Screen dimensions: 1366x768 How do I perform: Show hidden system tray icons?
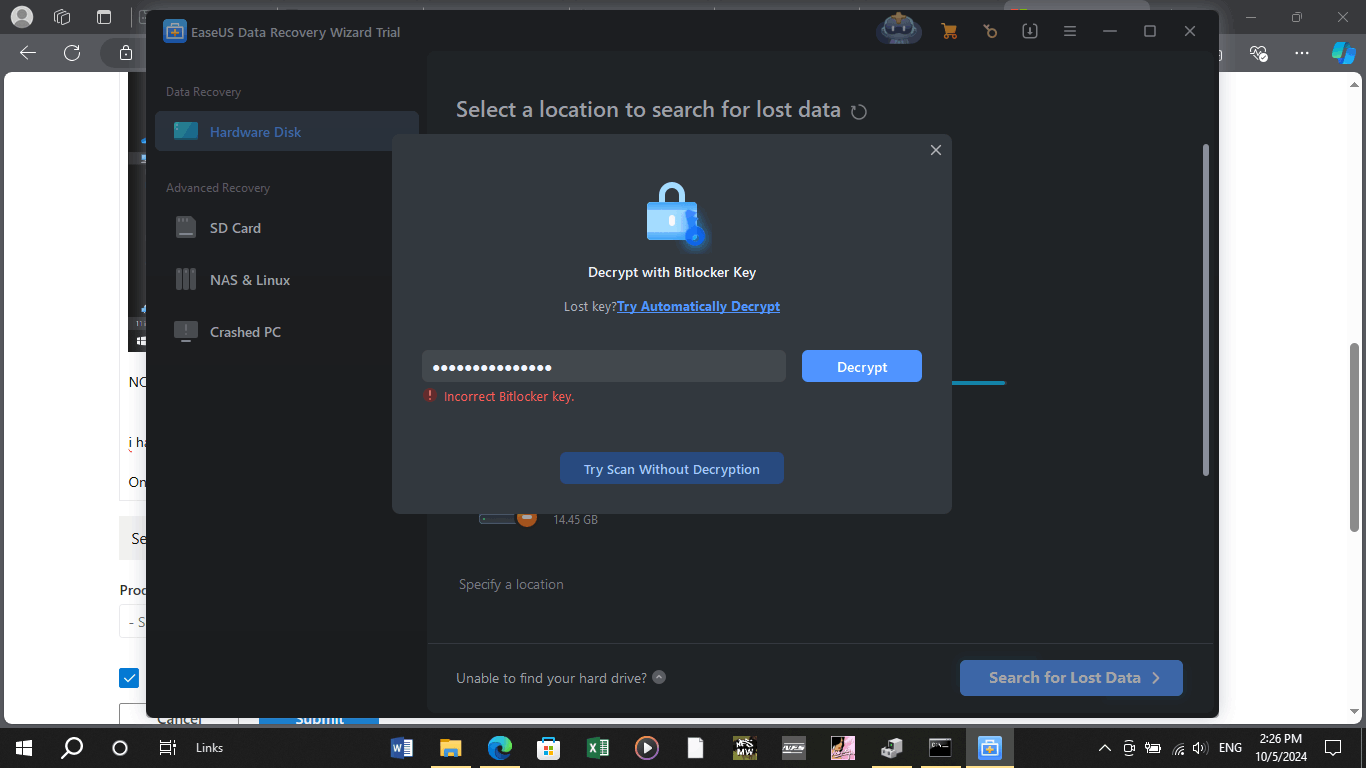click(1105, 748)
